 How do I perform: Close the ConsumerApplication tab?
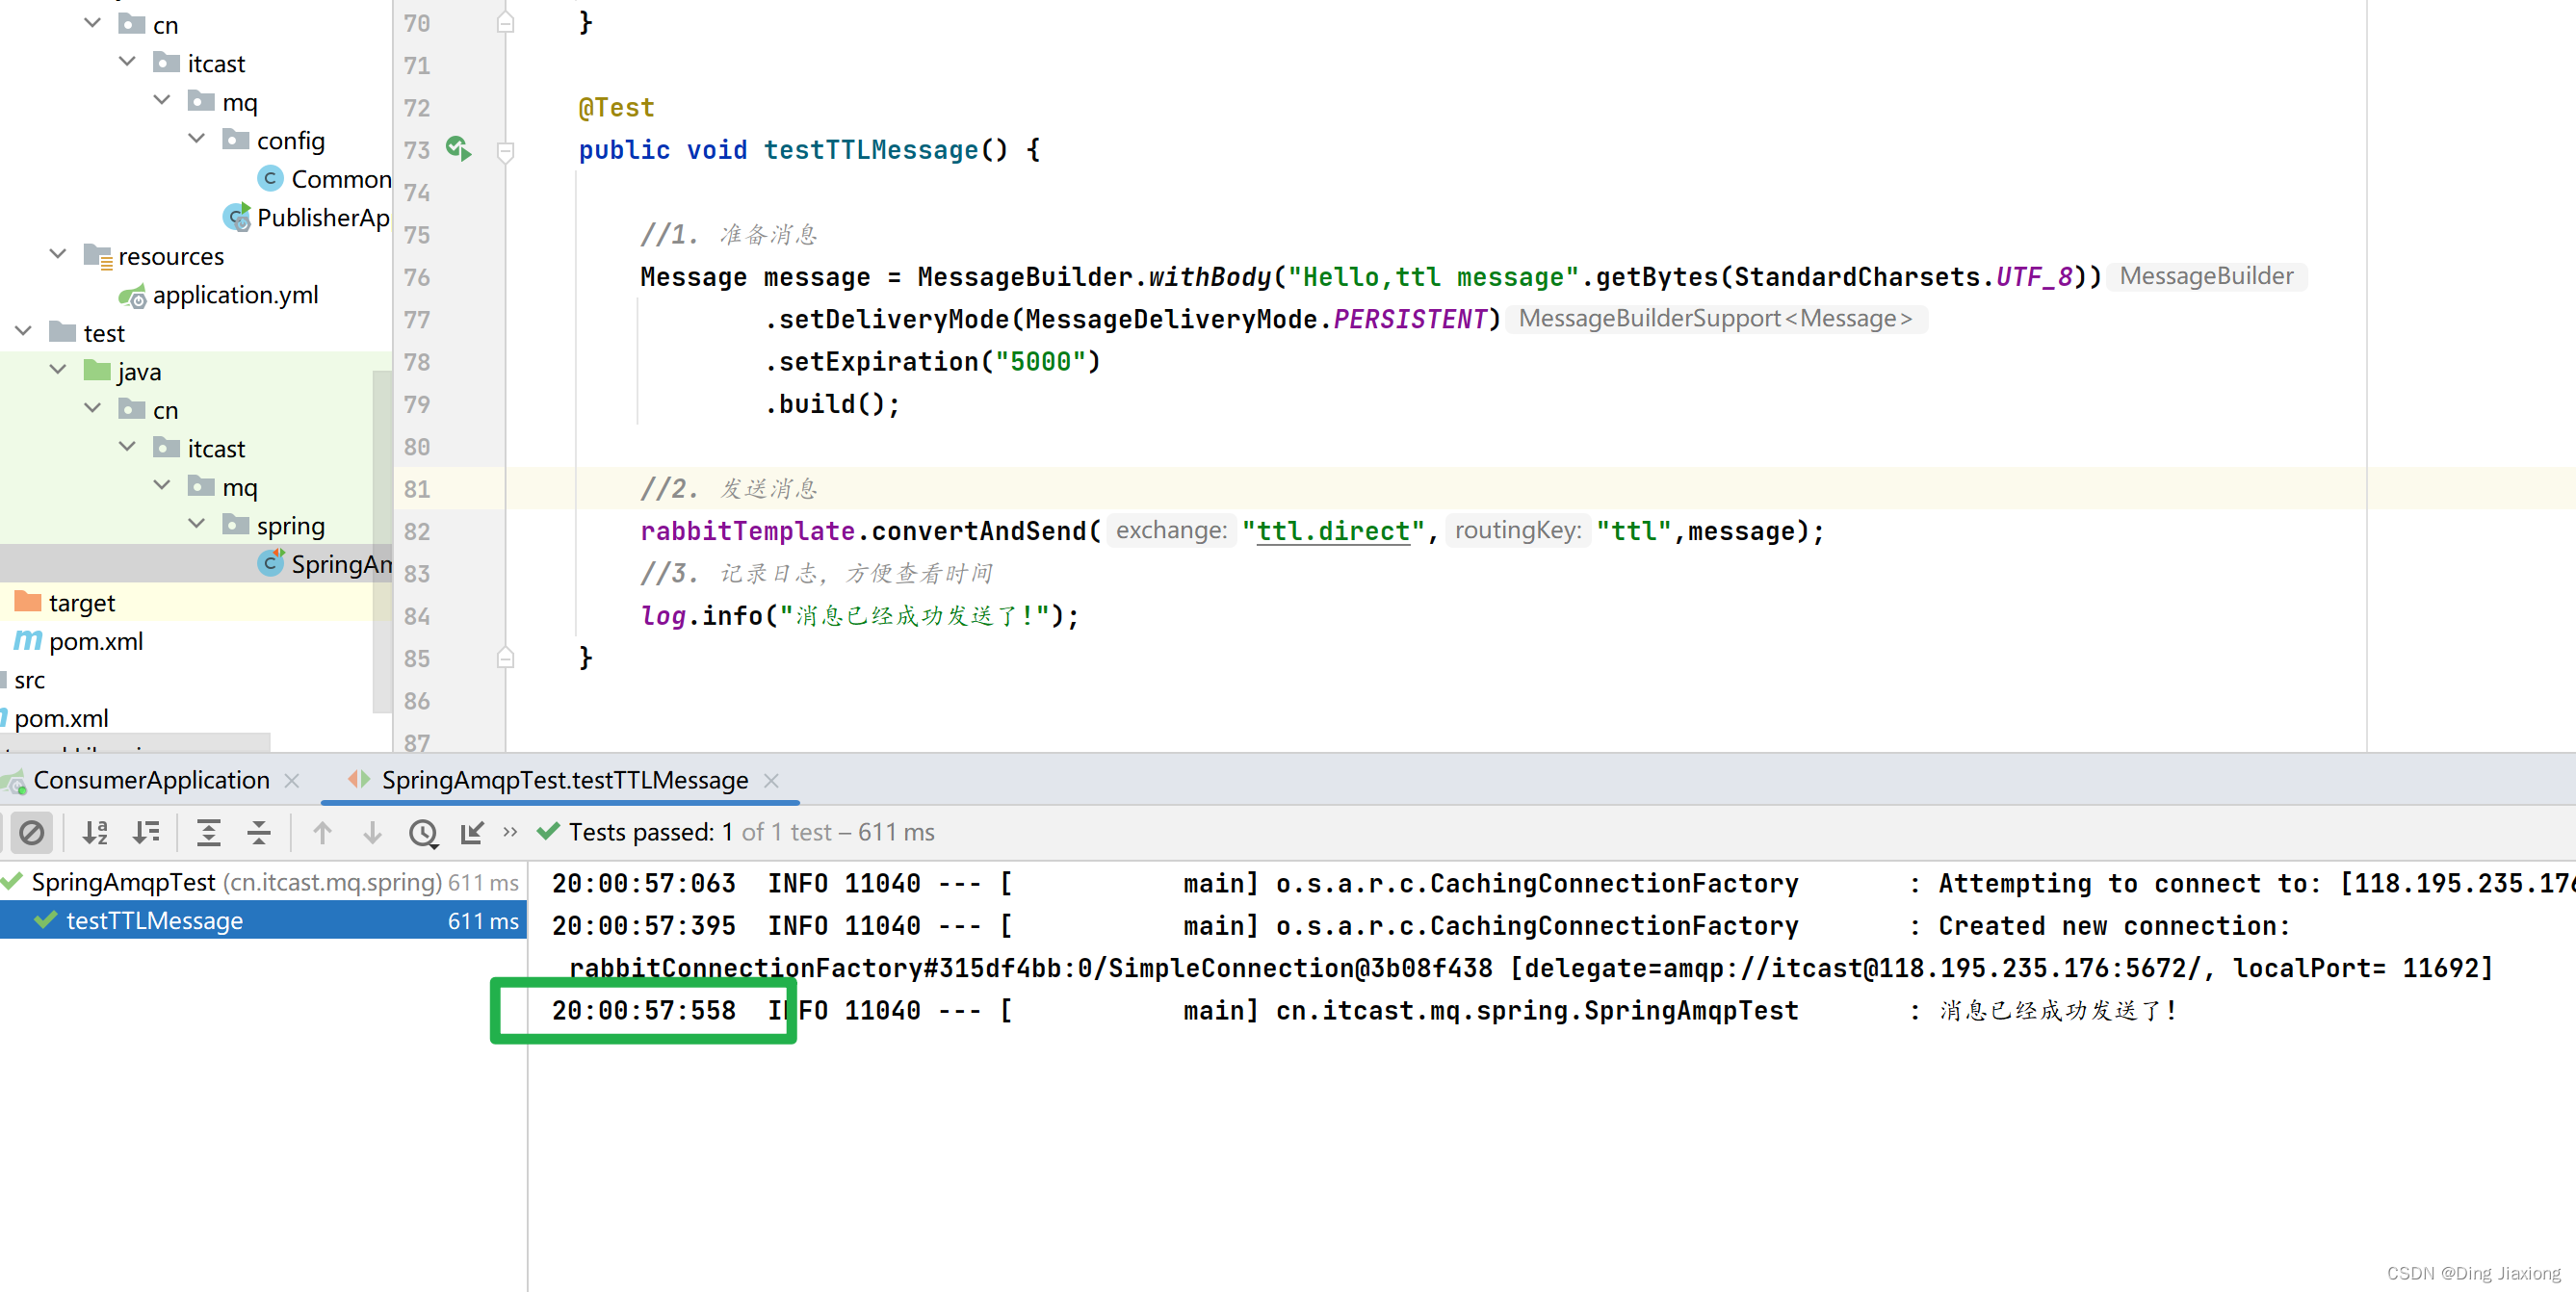tap(292, 780)
